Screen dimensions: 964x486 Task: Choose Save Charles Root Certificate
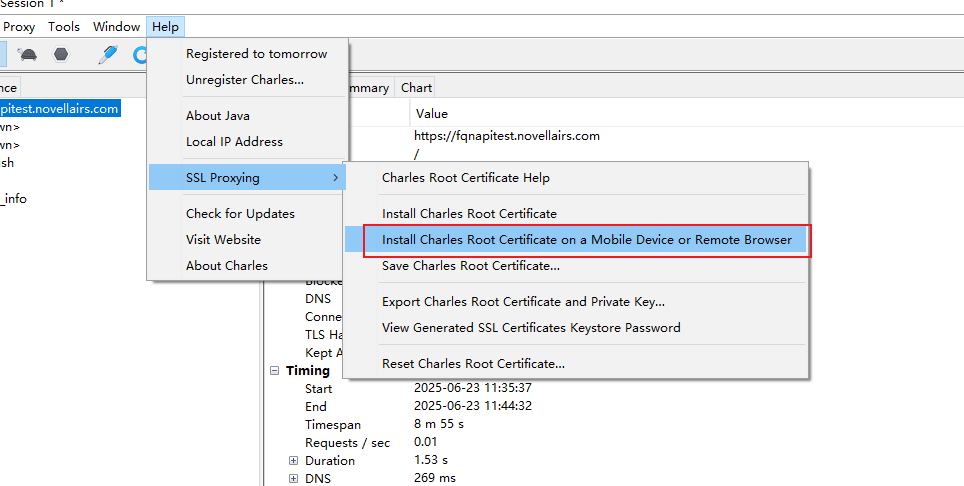(470, 266)
